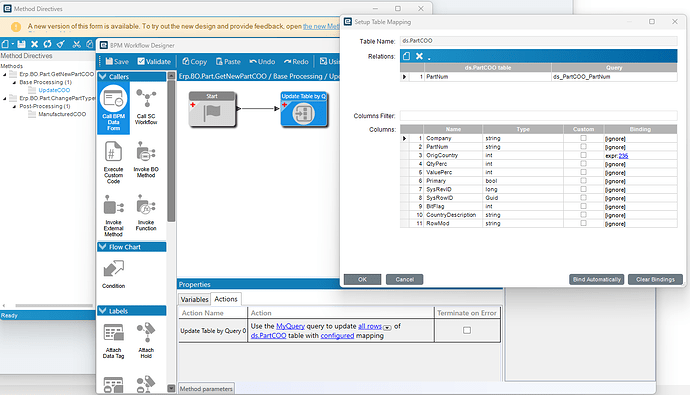Toggle the Terminate on Error checkbox

467,330
